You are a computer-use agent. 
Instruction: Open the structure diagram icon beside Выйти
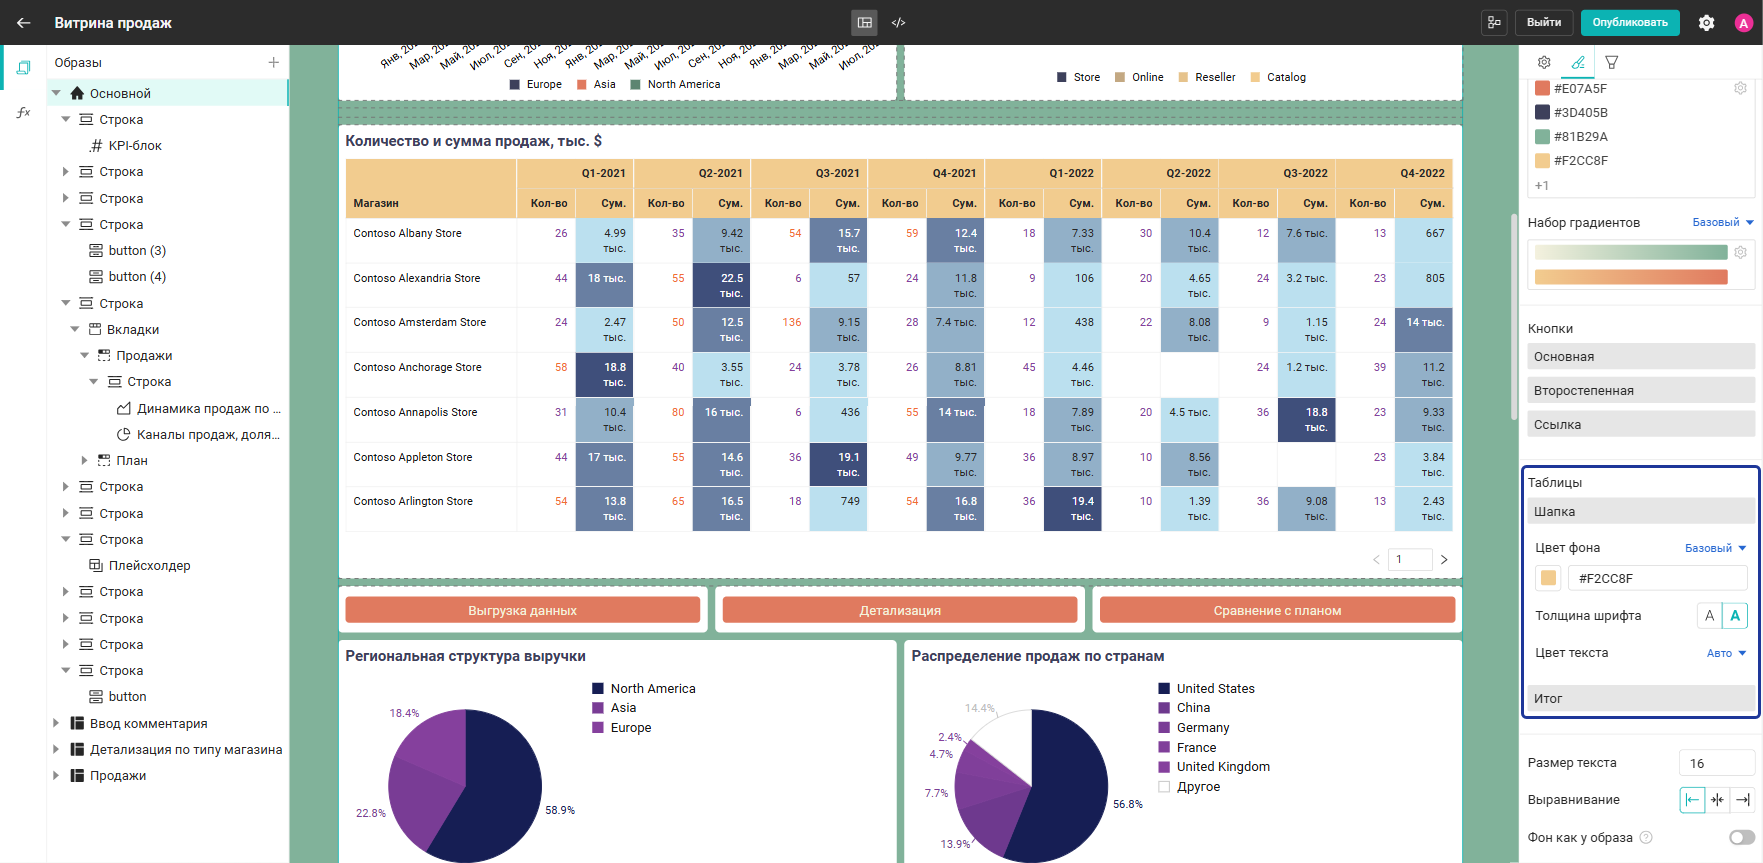pyautogui.click(x=1494, y=22)
